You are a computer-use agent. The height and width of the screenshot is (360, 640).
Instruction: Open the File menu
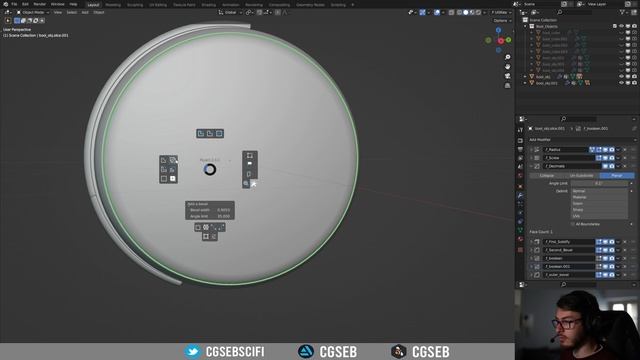coord(14,4)
